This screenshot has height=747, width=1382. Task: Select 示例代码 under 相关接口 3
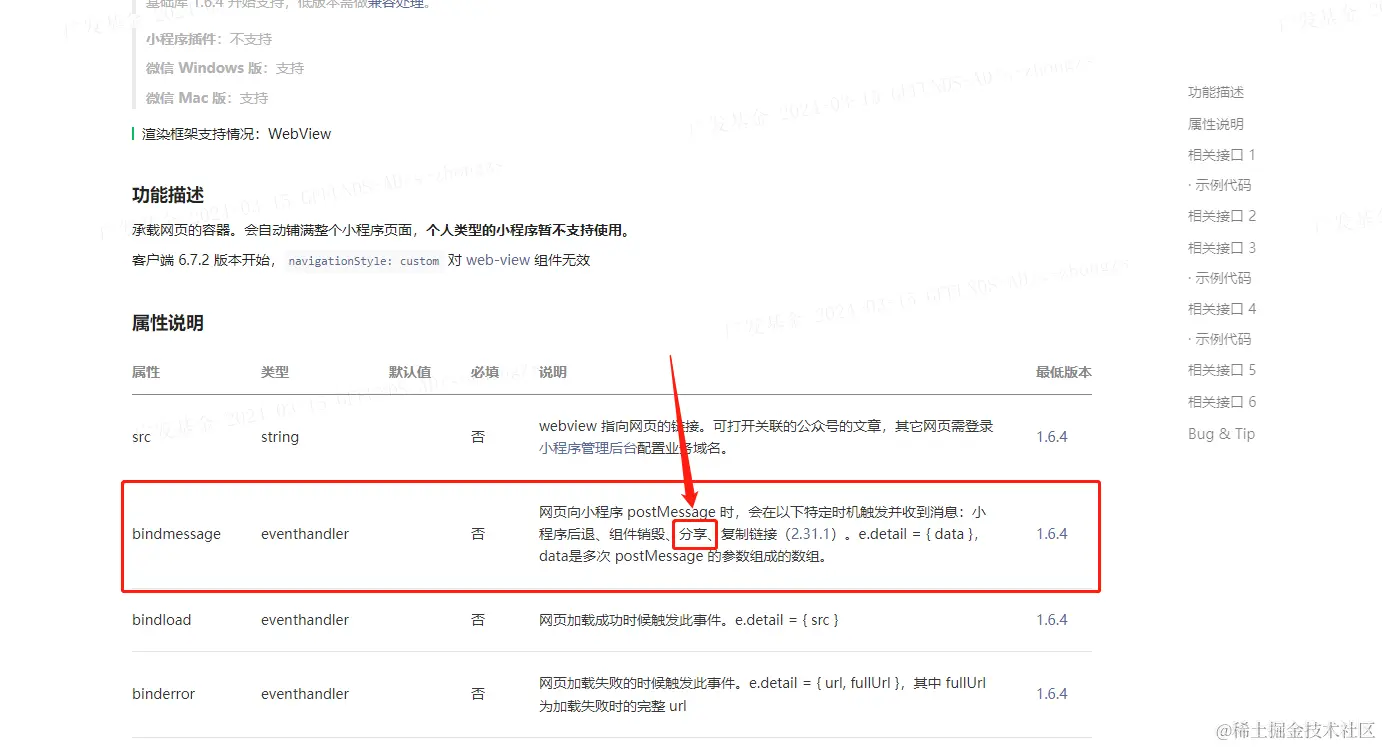[1222, 277]
